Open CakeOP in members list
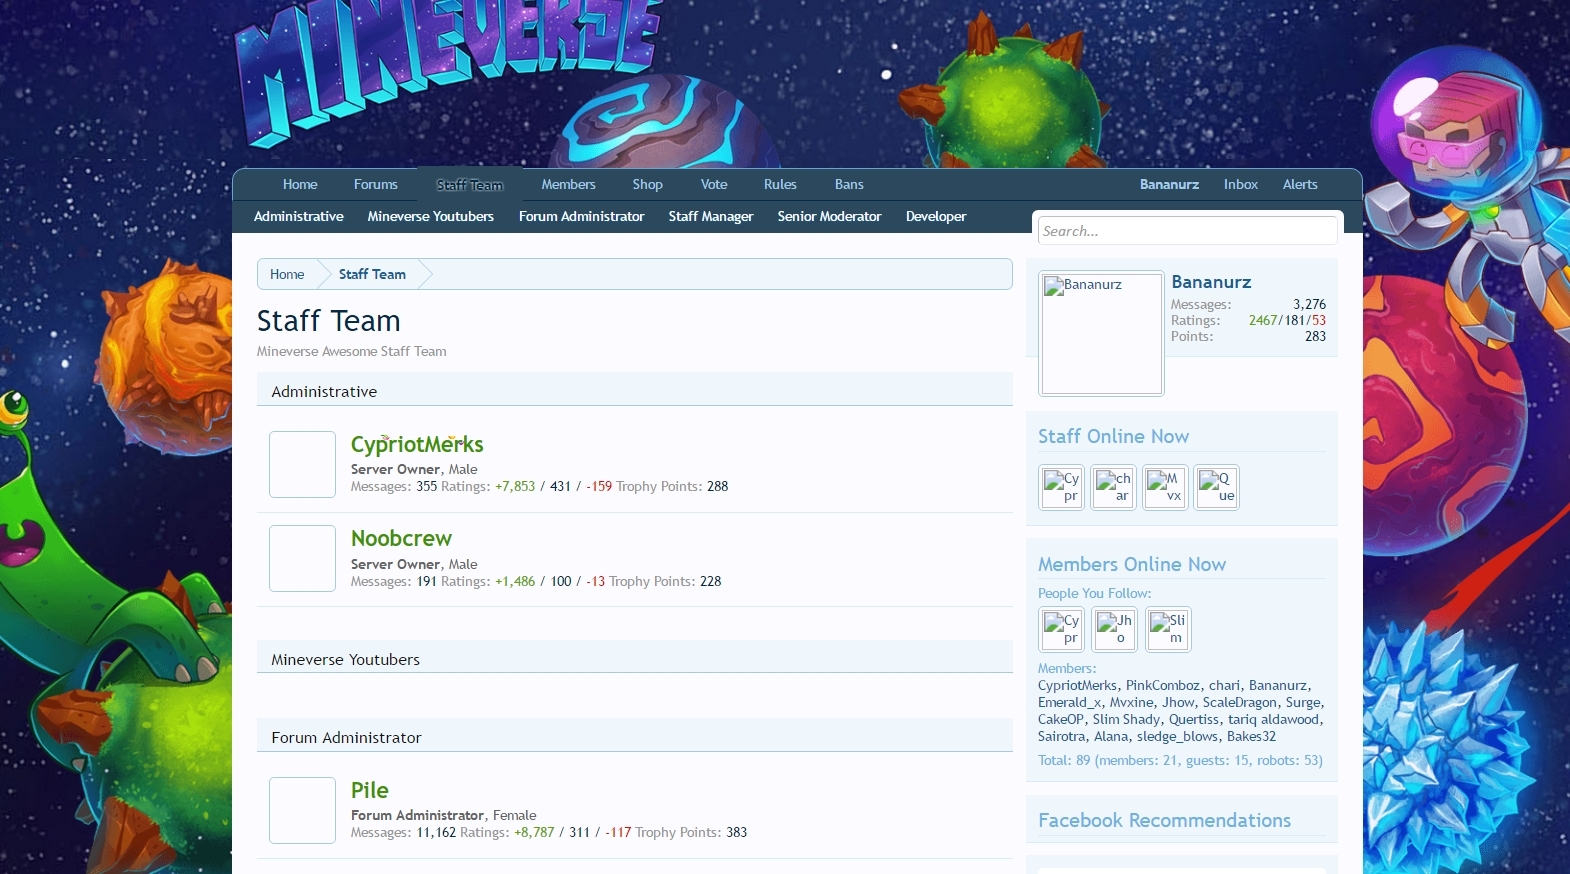Screen dimensions: 1570x874 point(1061,719)
